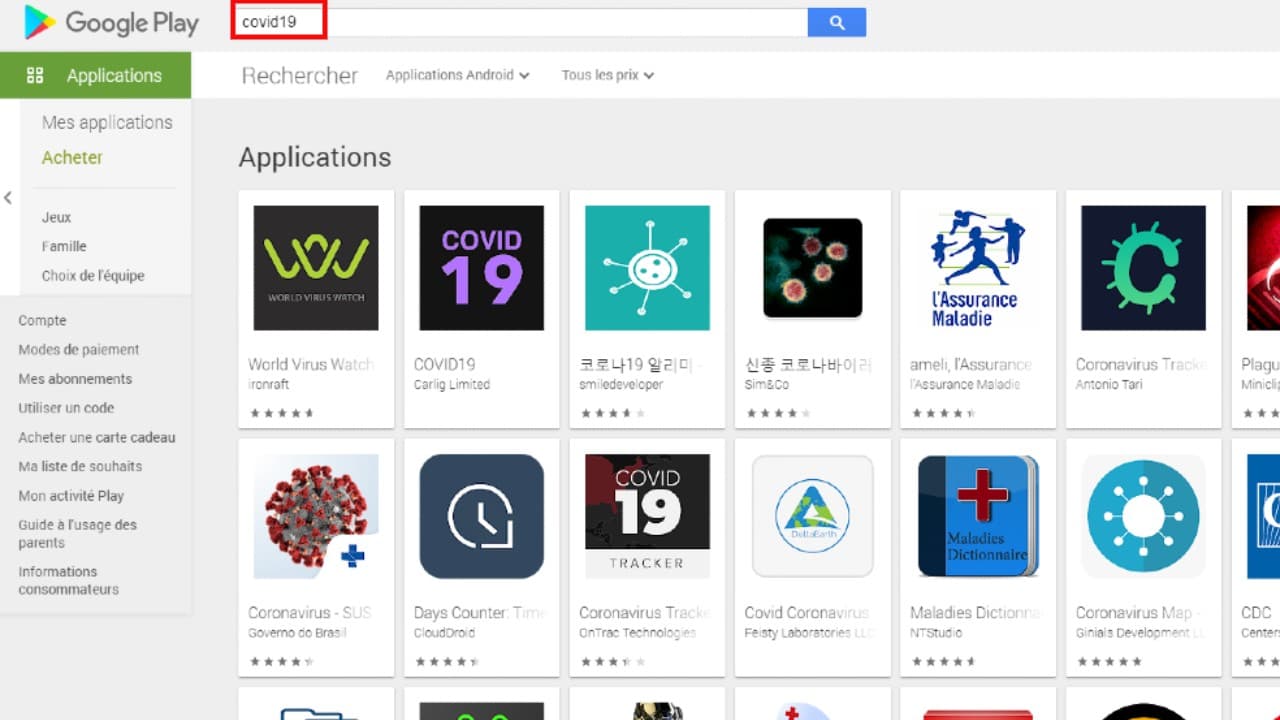Open Modes de paiement

(79, 350)
